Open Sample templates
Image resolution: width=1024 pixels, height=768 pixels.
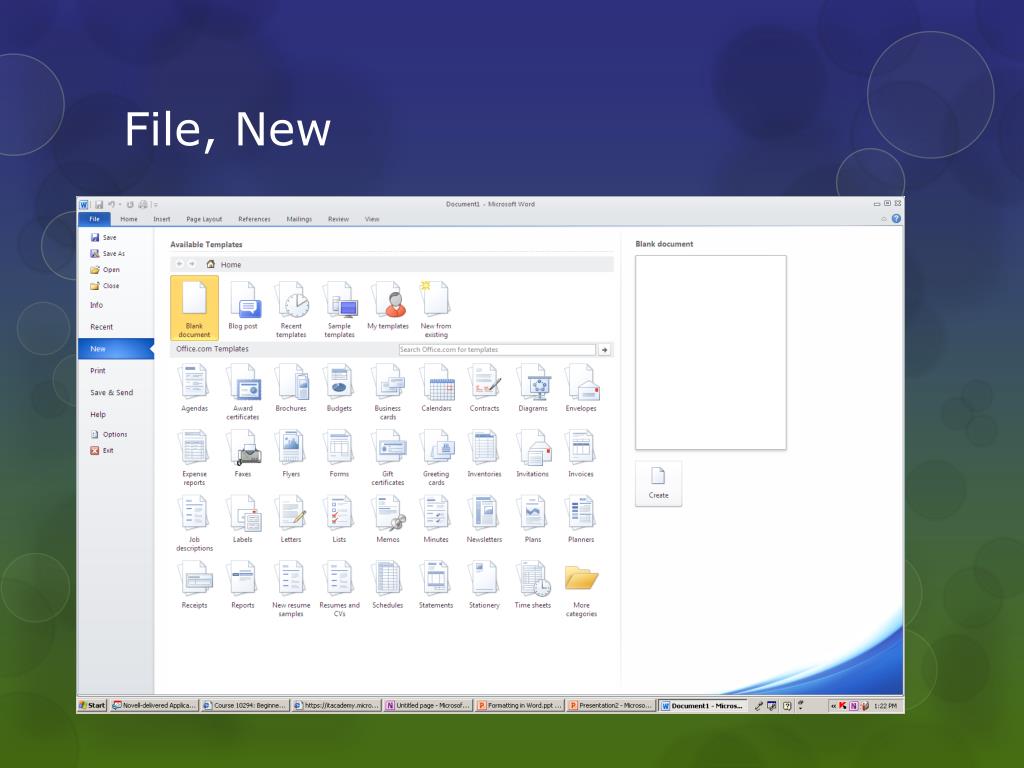click(x=340, y=309)
